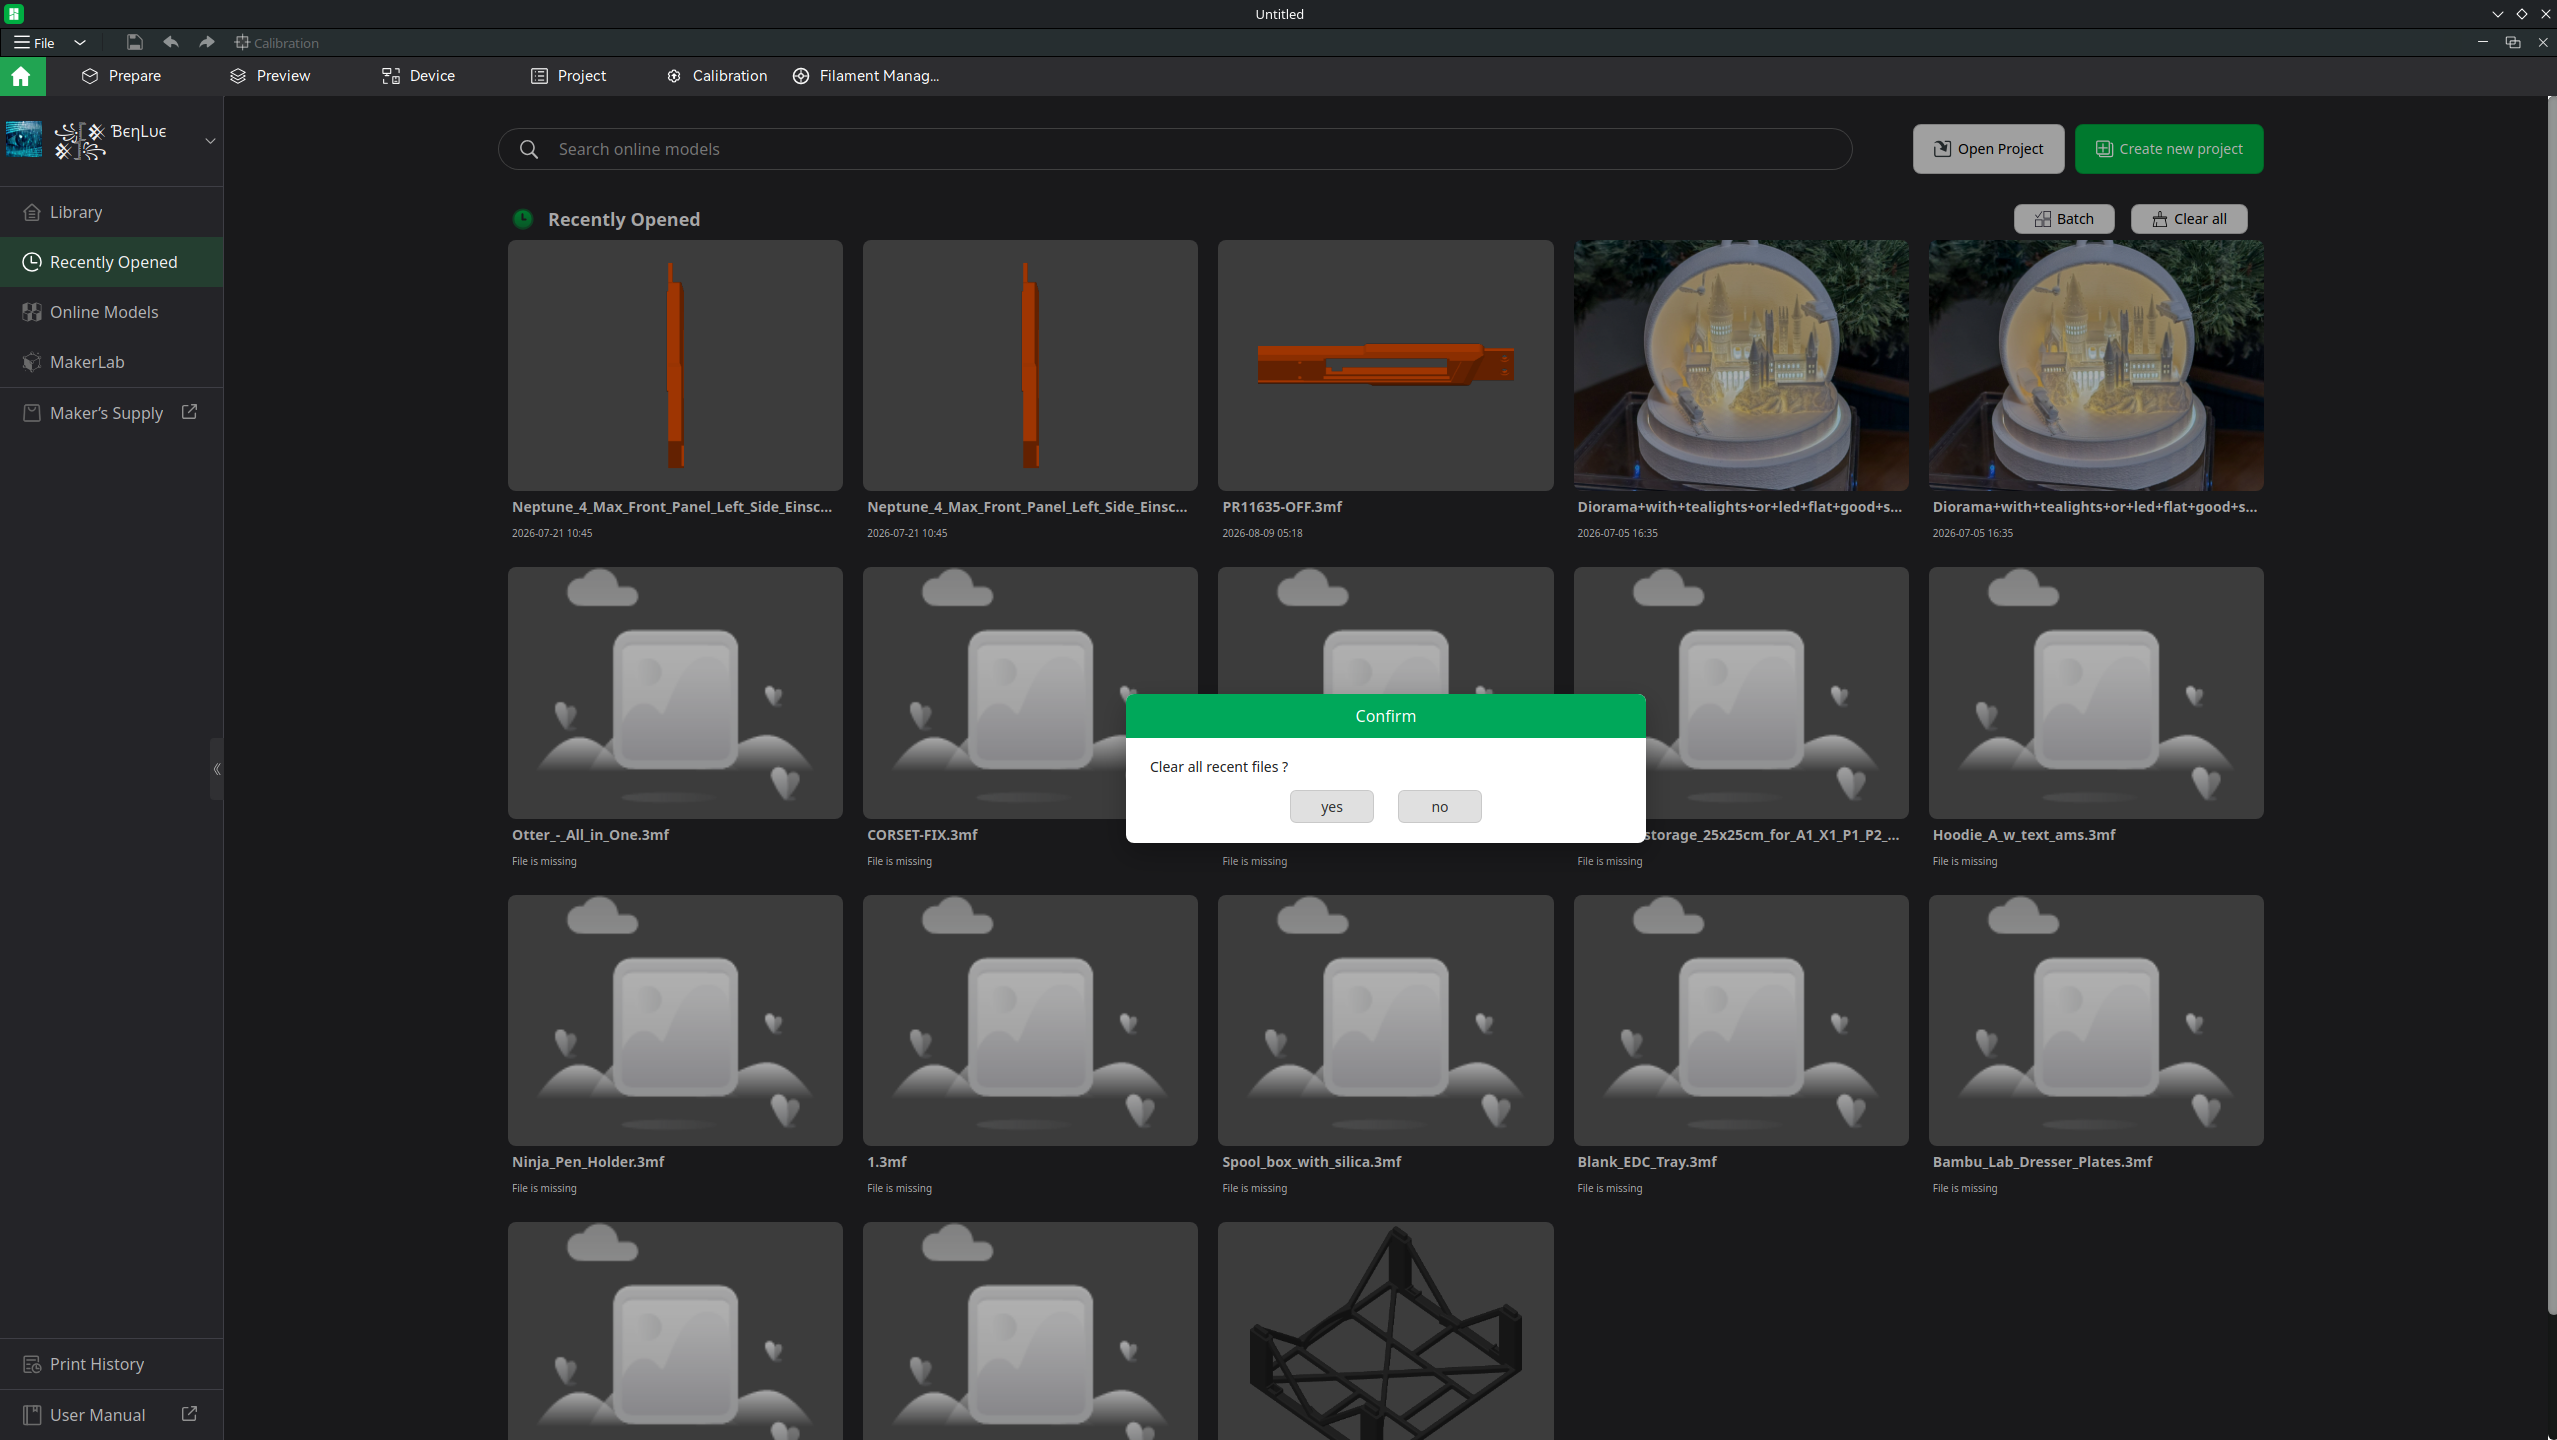Viewport: 2557px width, 1440px height.
Task: Switch to the Preview tab
Action: click(x=270, y=76)
